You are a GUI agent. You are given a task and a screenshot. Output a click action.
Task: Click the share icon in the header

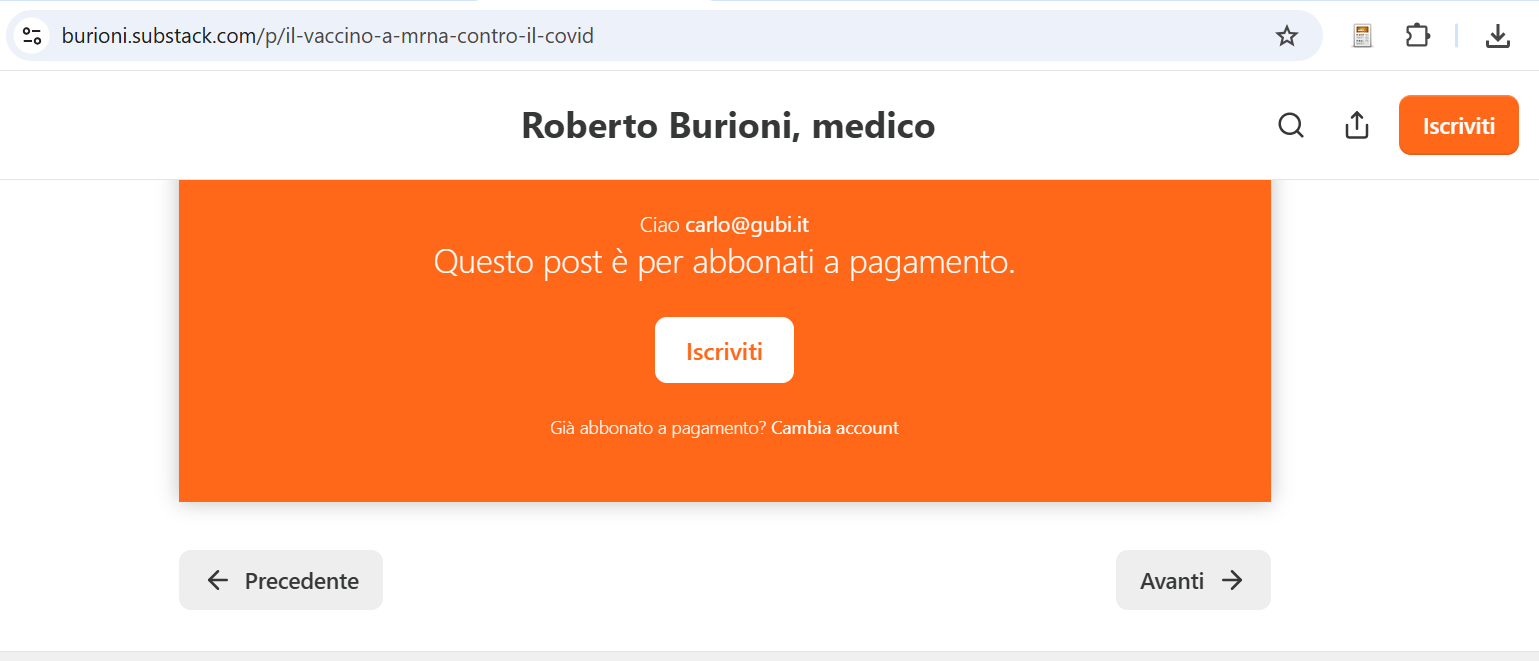tap(1356, 126)
